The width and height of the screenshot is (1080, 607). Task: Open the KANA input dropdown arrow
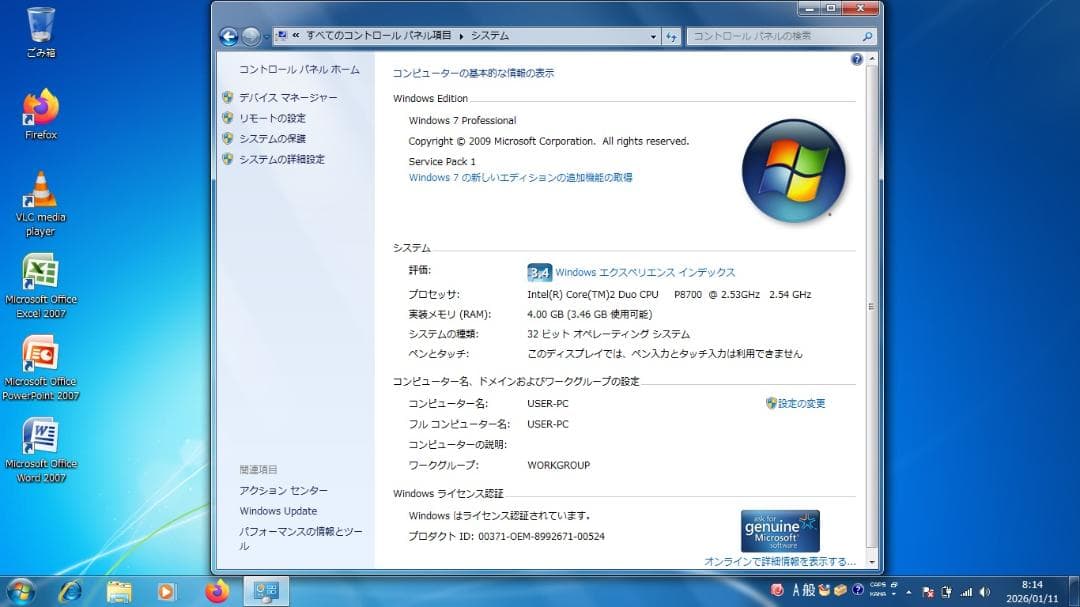coord(893,593)
